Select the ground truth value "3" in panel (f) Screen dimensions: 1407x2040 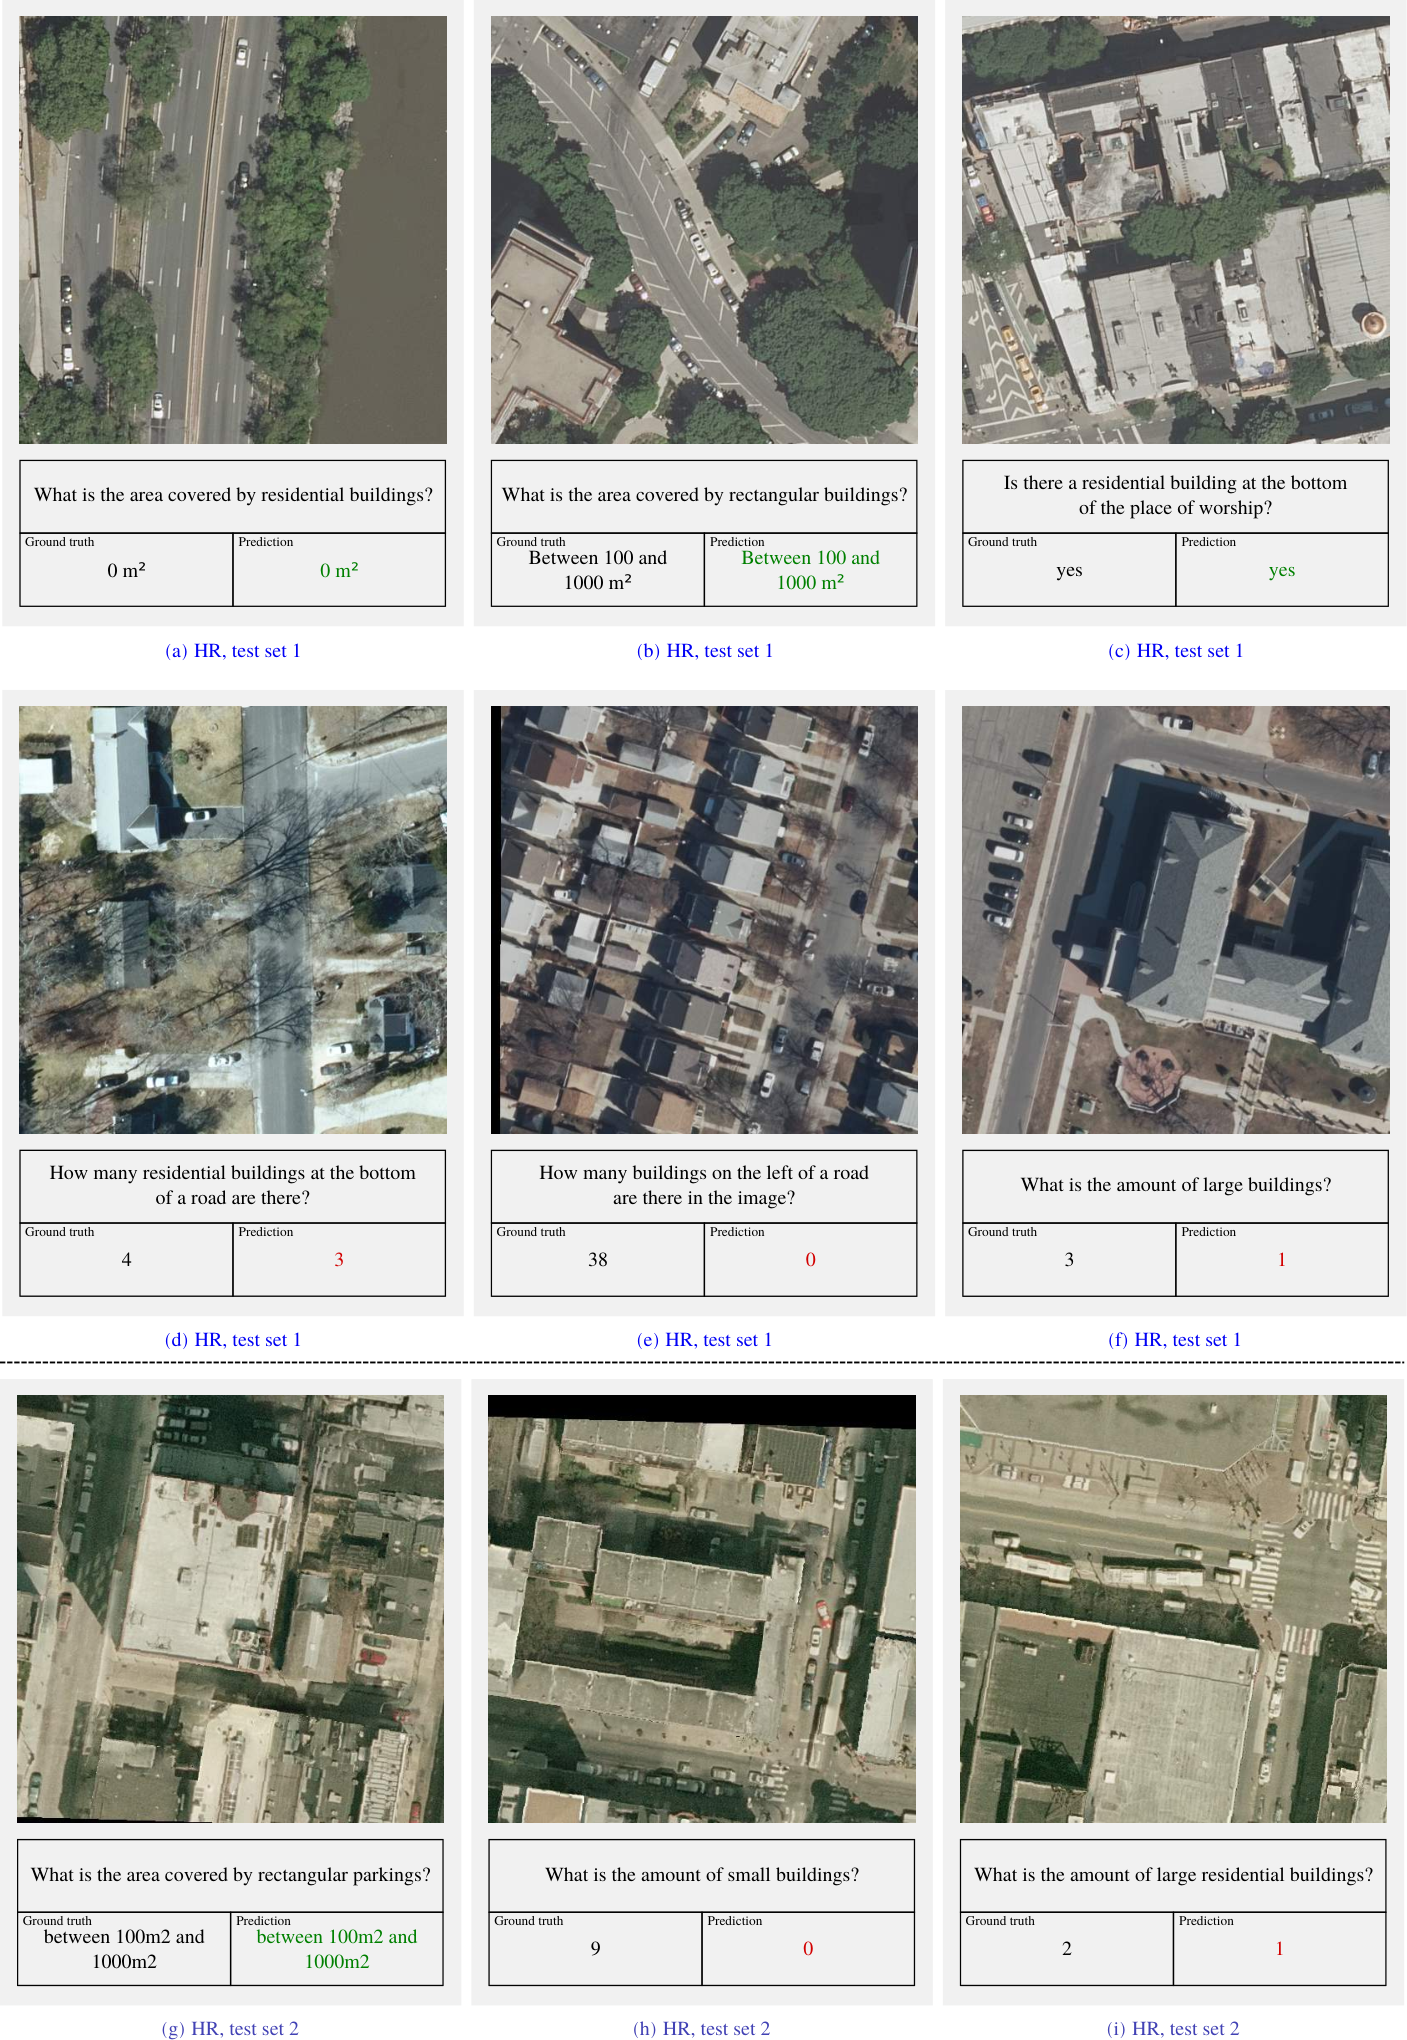pyautogui.click(x=1069, y=1260)
